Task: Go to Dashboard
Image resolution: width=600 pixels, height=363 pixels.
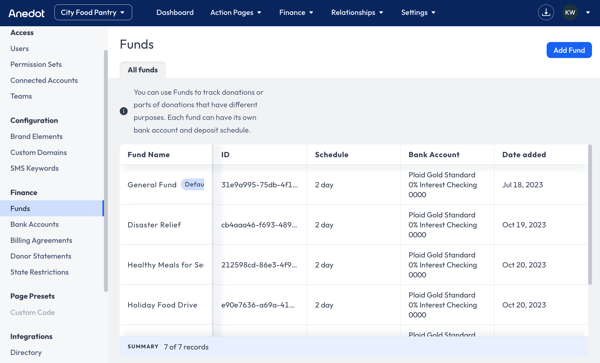Action: coord(175,13)
